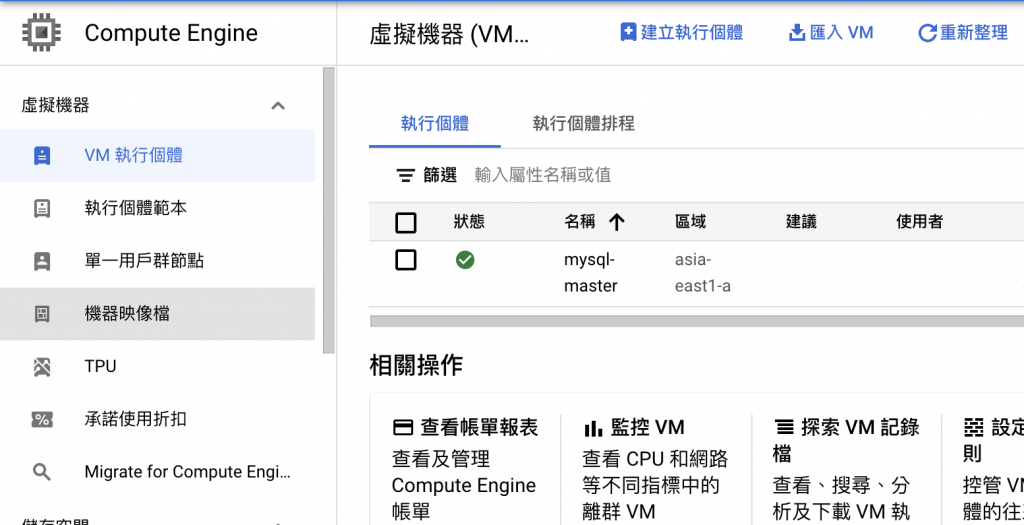This screenshot has height=525, width=1024.
Task: Click the 虛擬機器 (VM... page title
Action: point(449,34)
